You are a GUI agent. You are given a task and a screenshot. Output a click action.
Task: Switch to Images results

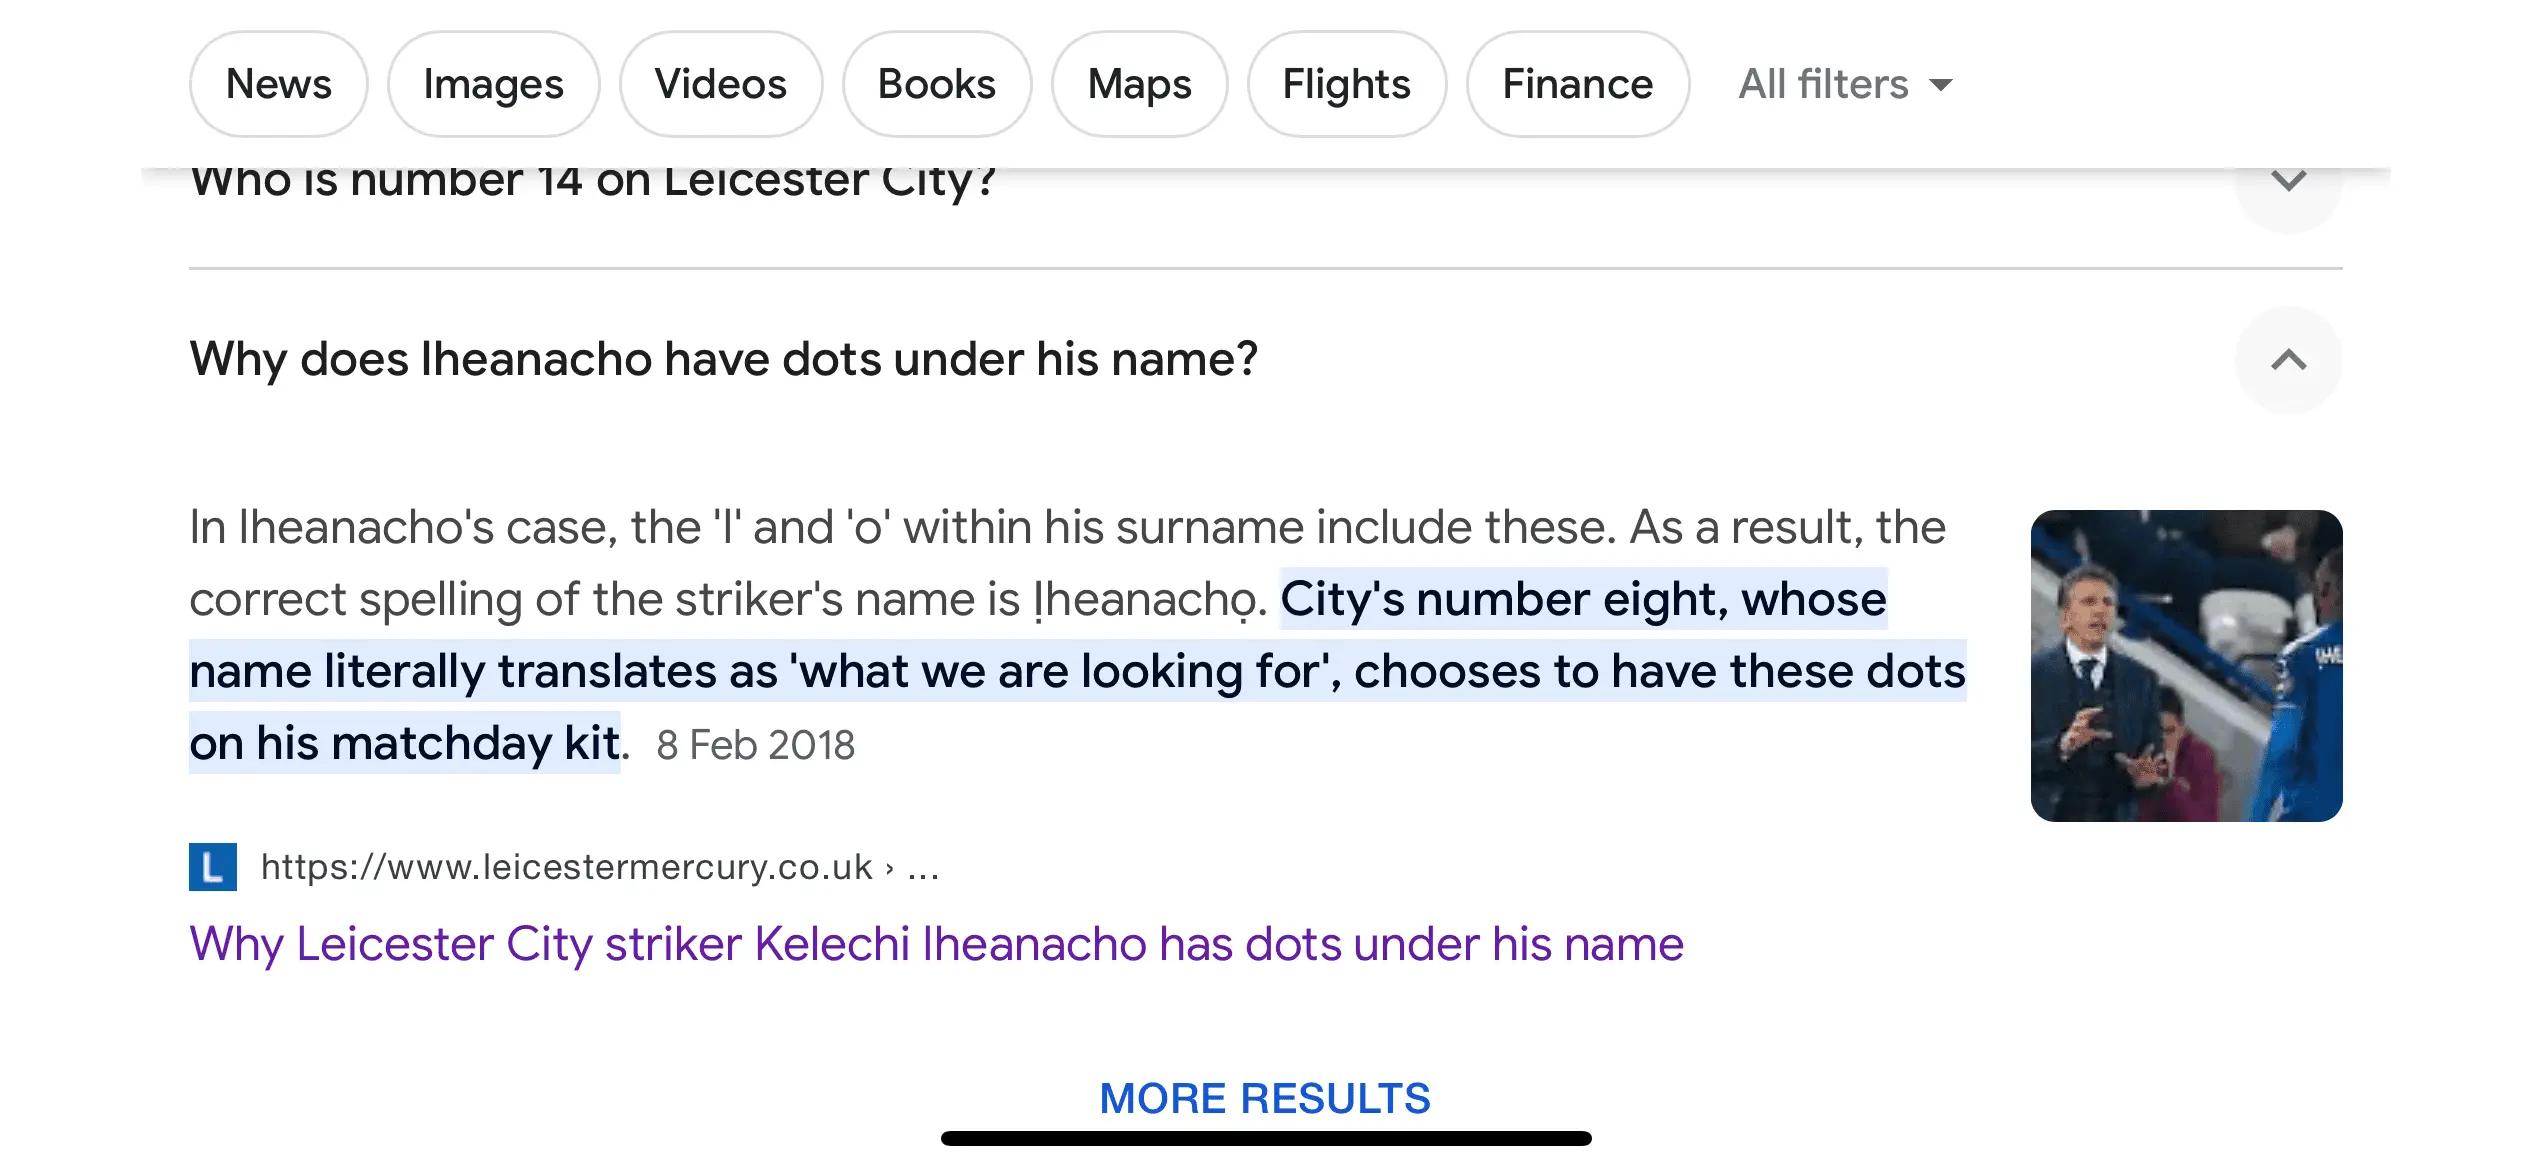click(493, 84)
